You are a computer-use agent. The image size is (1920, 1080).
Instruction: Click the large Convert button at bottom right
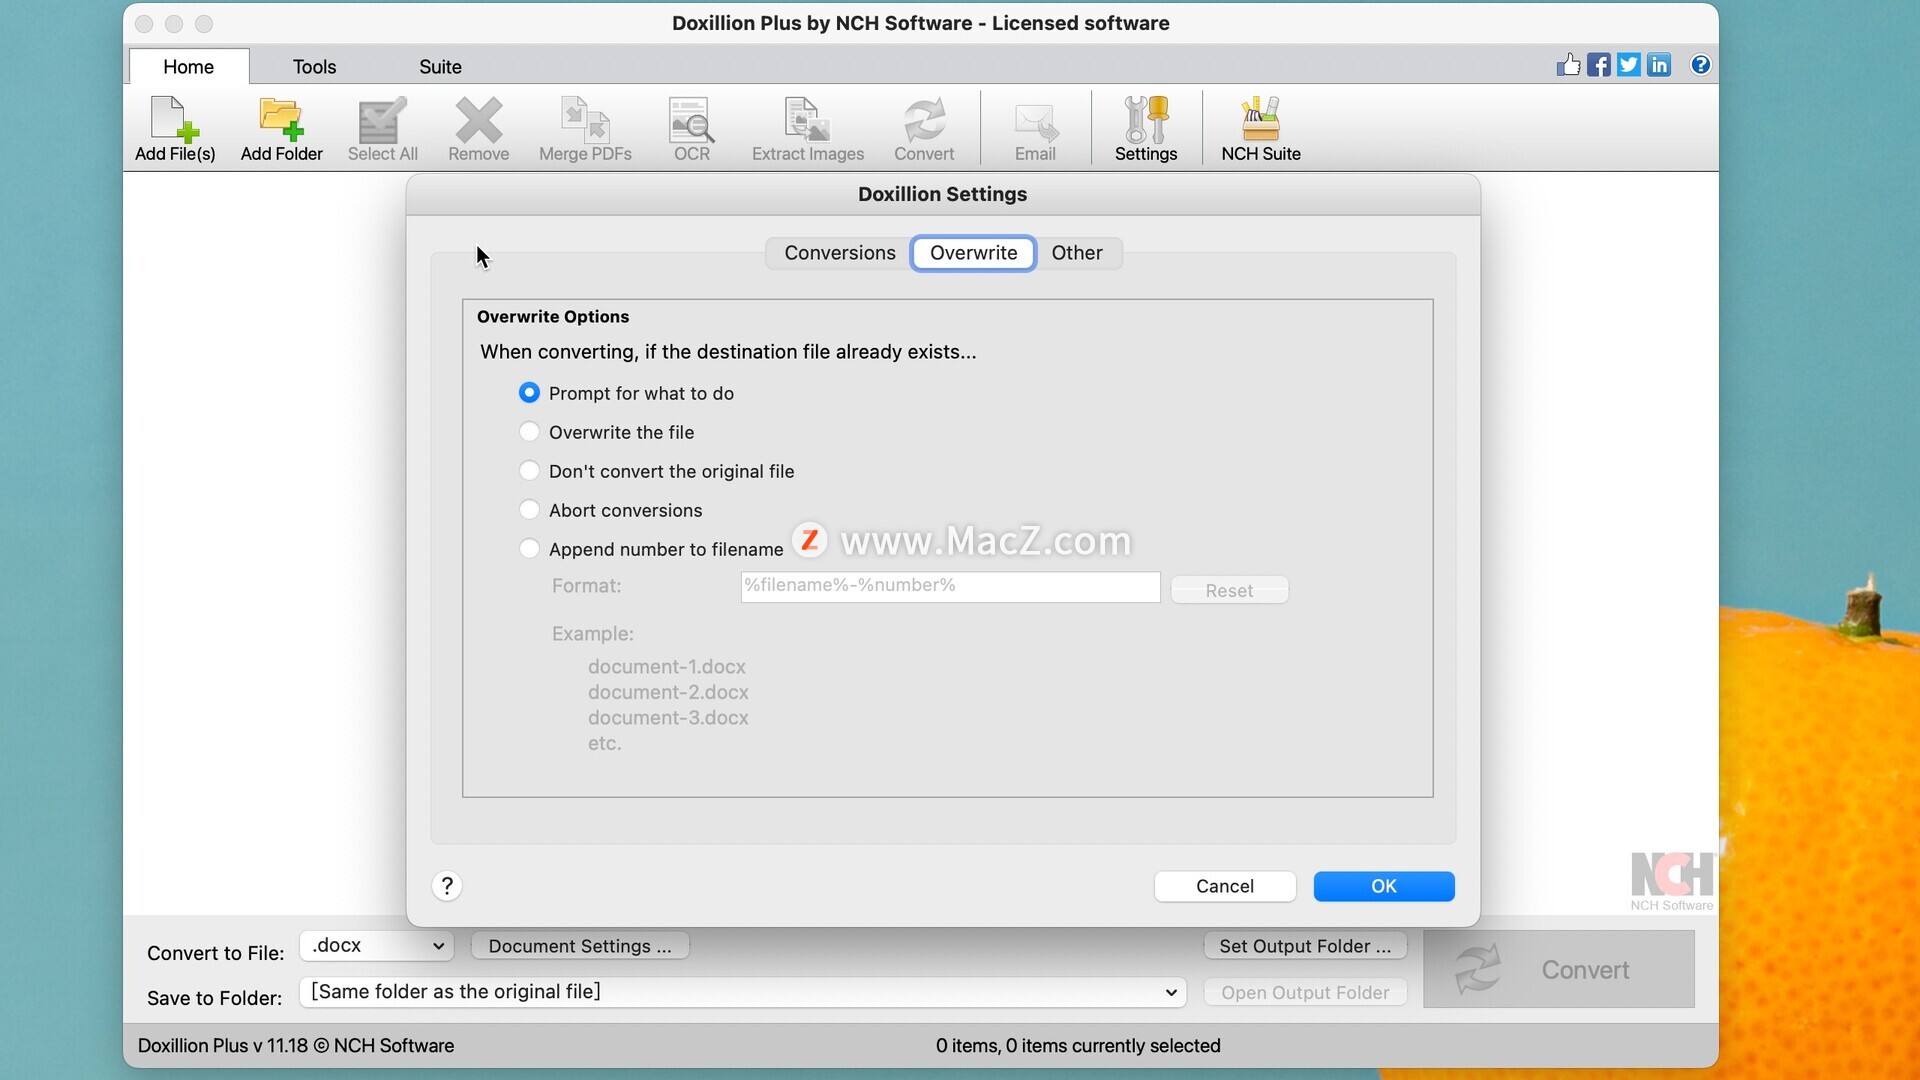(1559, 969)
